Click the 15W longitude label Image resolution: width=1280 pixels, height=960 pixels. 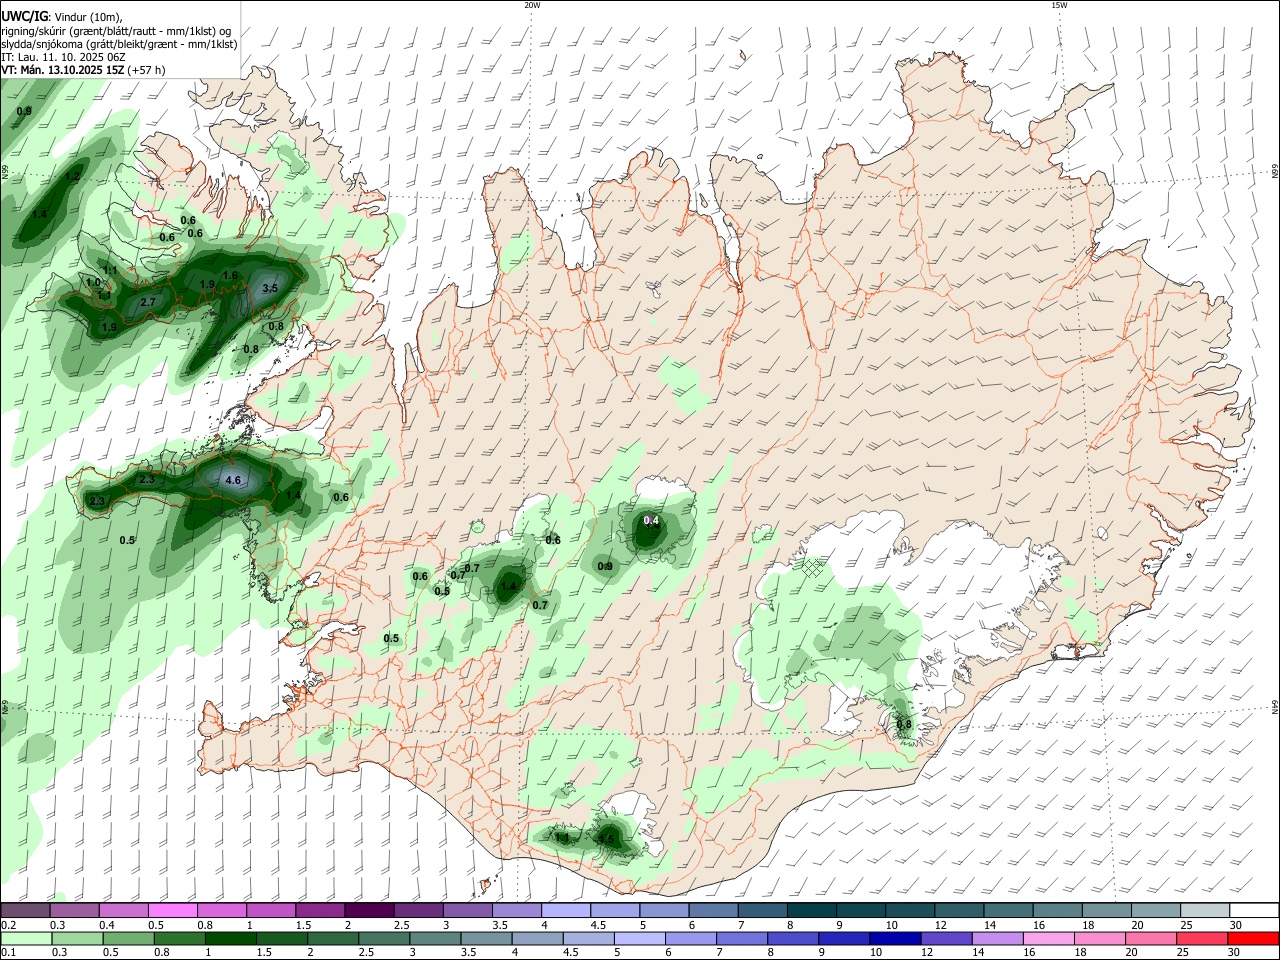1059,5
